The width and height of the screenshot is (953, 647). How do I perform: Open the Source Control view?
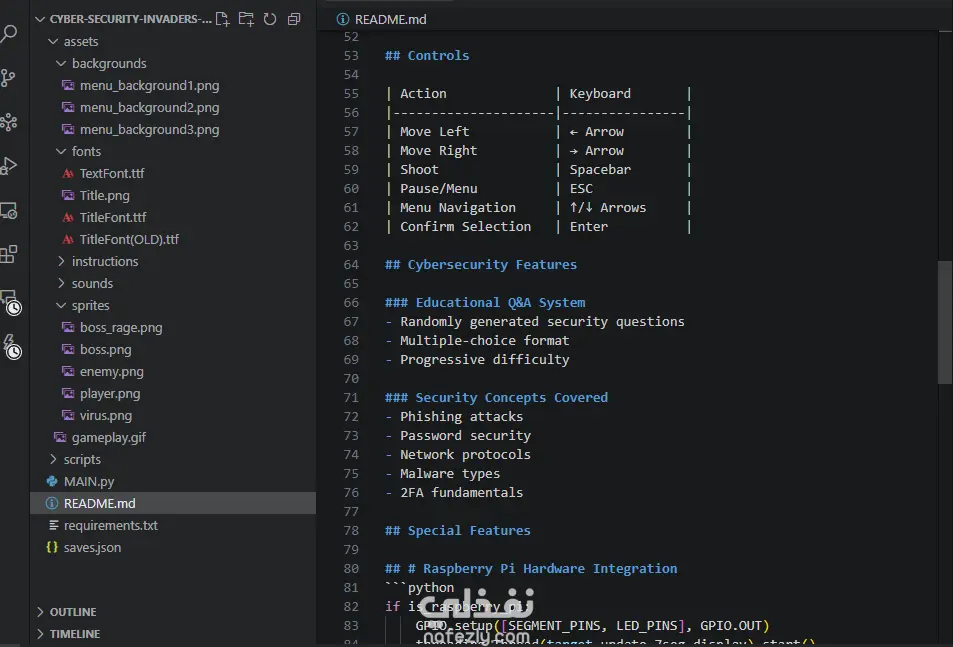pos(8,78)
